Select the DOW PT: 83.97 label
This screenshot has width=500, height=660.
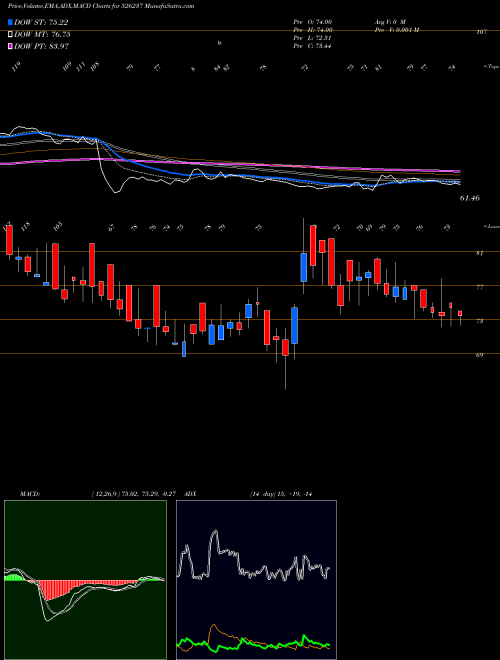42,46
